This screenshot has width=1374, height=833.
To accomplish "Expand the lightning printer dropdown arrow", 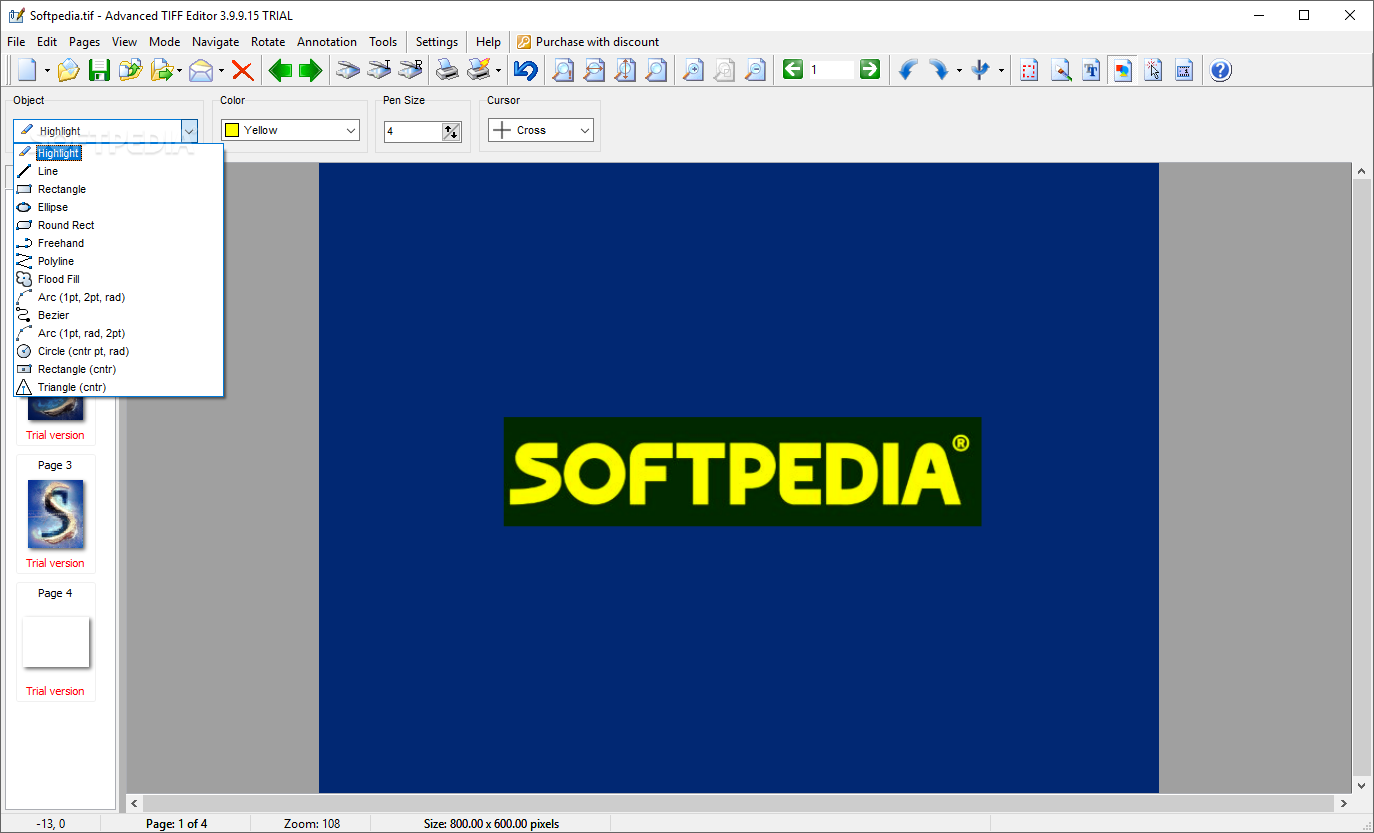I will click(x=498, y=70).
